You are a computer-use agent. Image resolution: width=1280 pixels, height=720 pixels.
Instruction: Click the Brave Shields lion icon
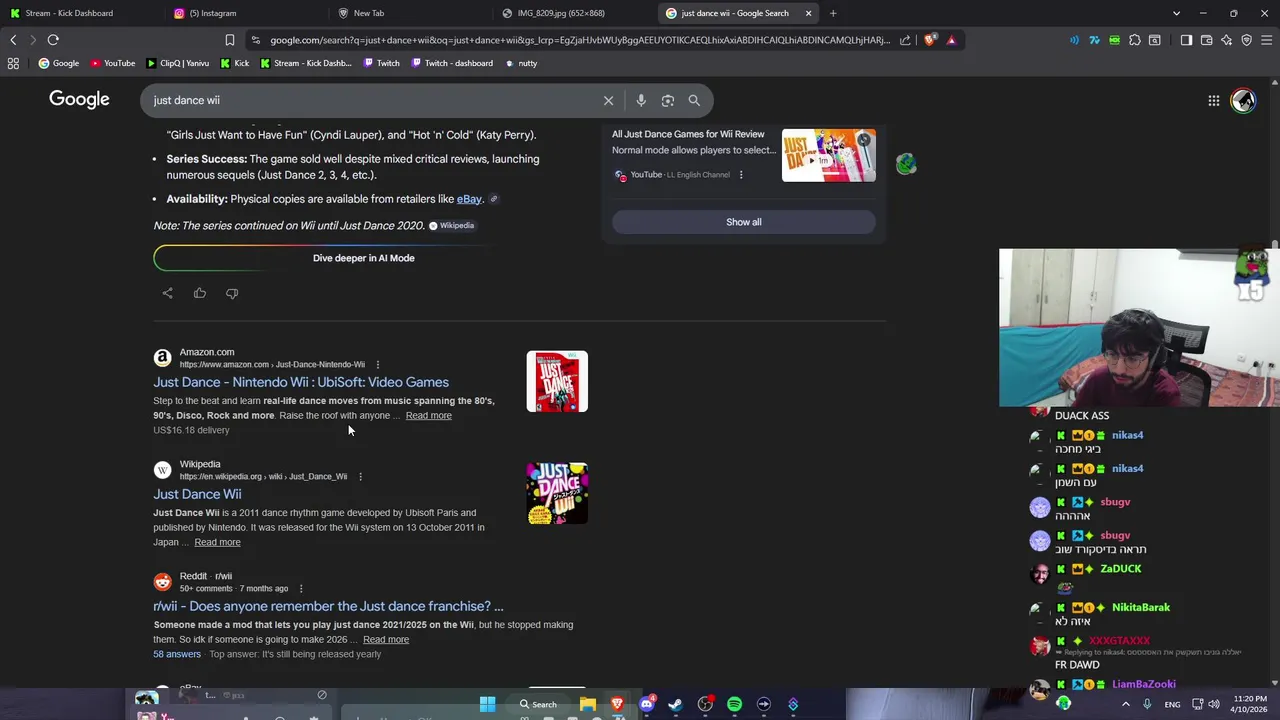pos(930,40)
